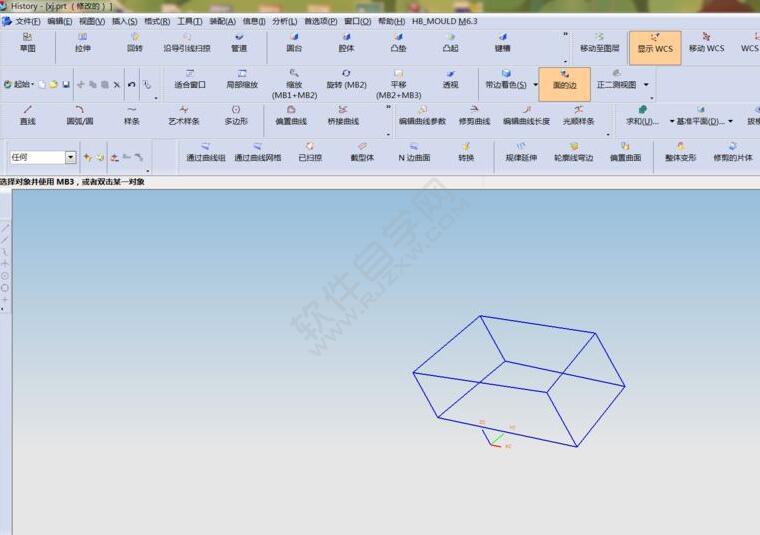Open the 编辑(E) menu
This screenshot has height=535, width=760.
coord(60,21)
